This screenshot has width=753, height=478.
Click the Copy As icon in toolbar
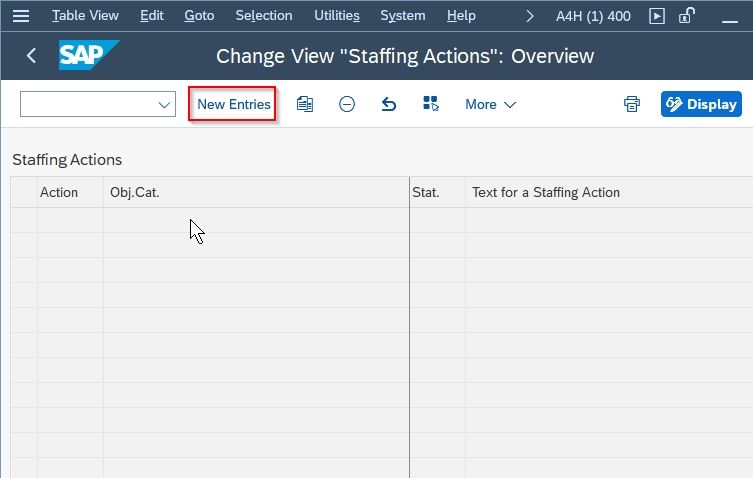(305, 104)
